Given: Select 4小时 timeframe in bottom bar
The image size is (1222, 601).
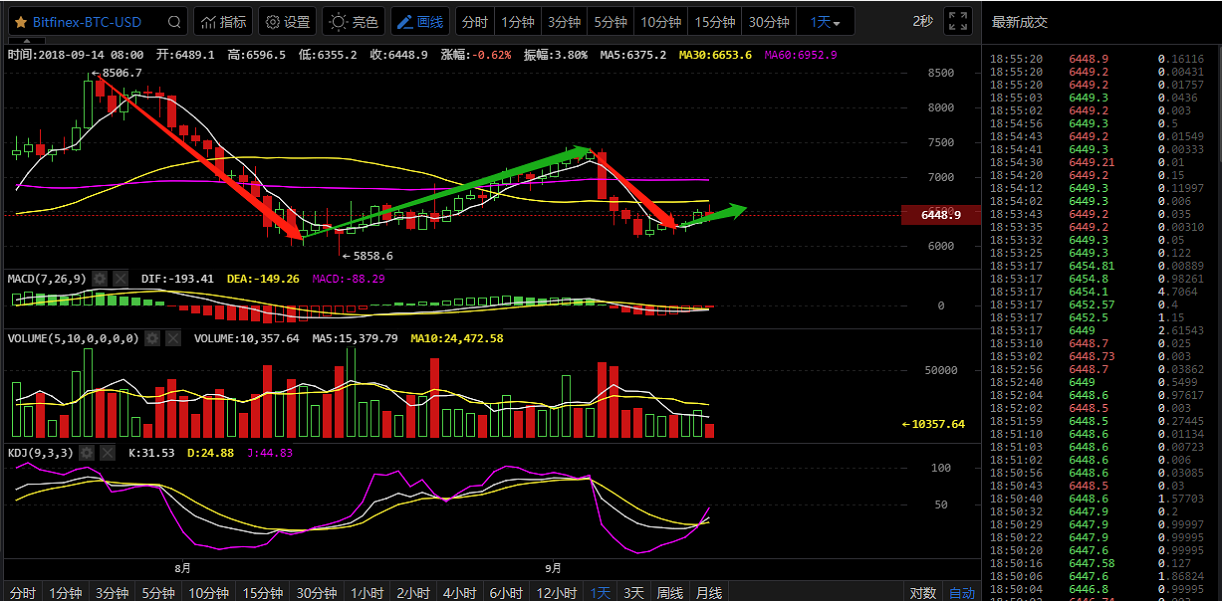Looking at the screenshot, I should tap(459, 593).
